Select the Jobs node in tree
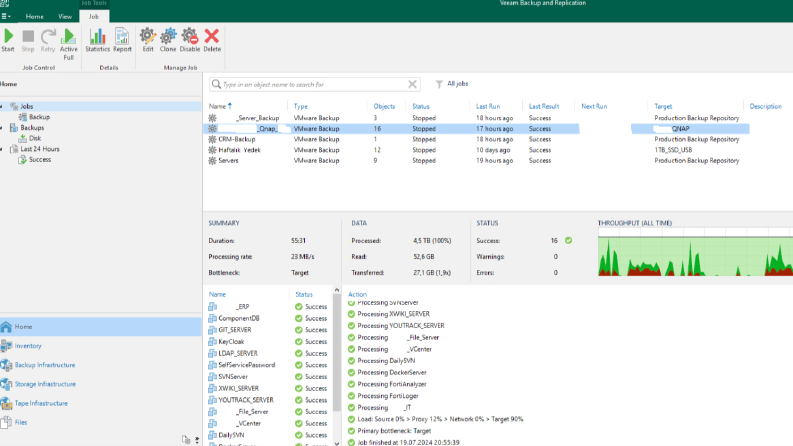The image size is (793, 446). tap(27, 106)
